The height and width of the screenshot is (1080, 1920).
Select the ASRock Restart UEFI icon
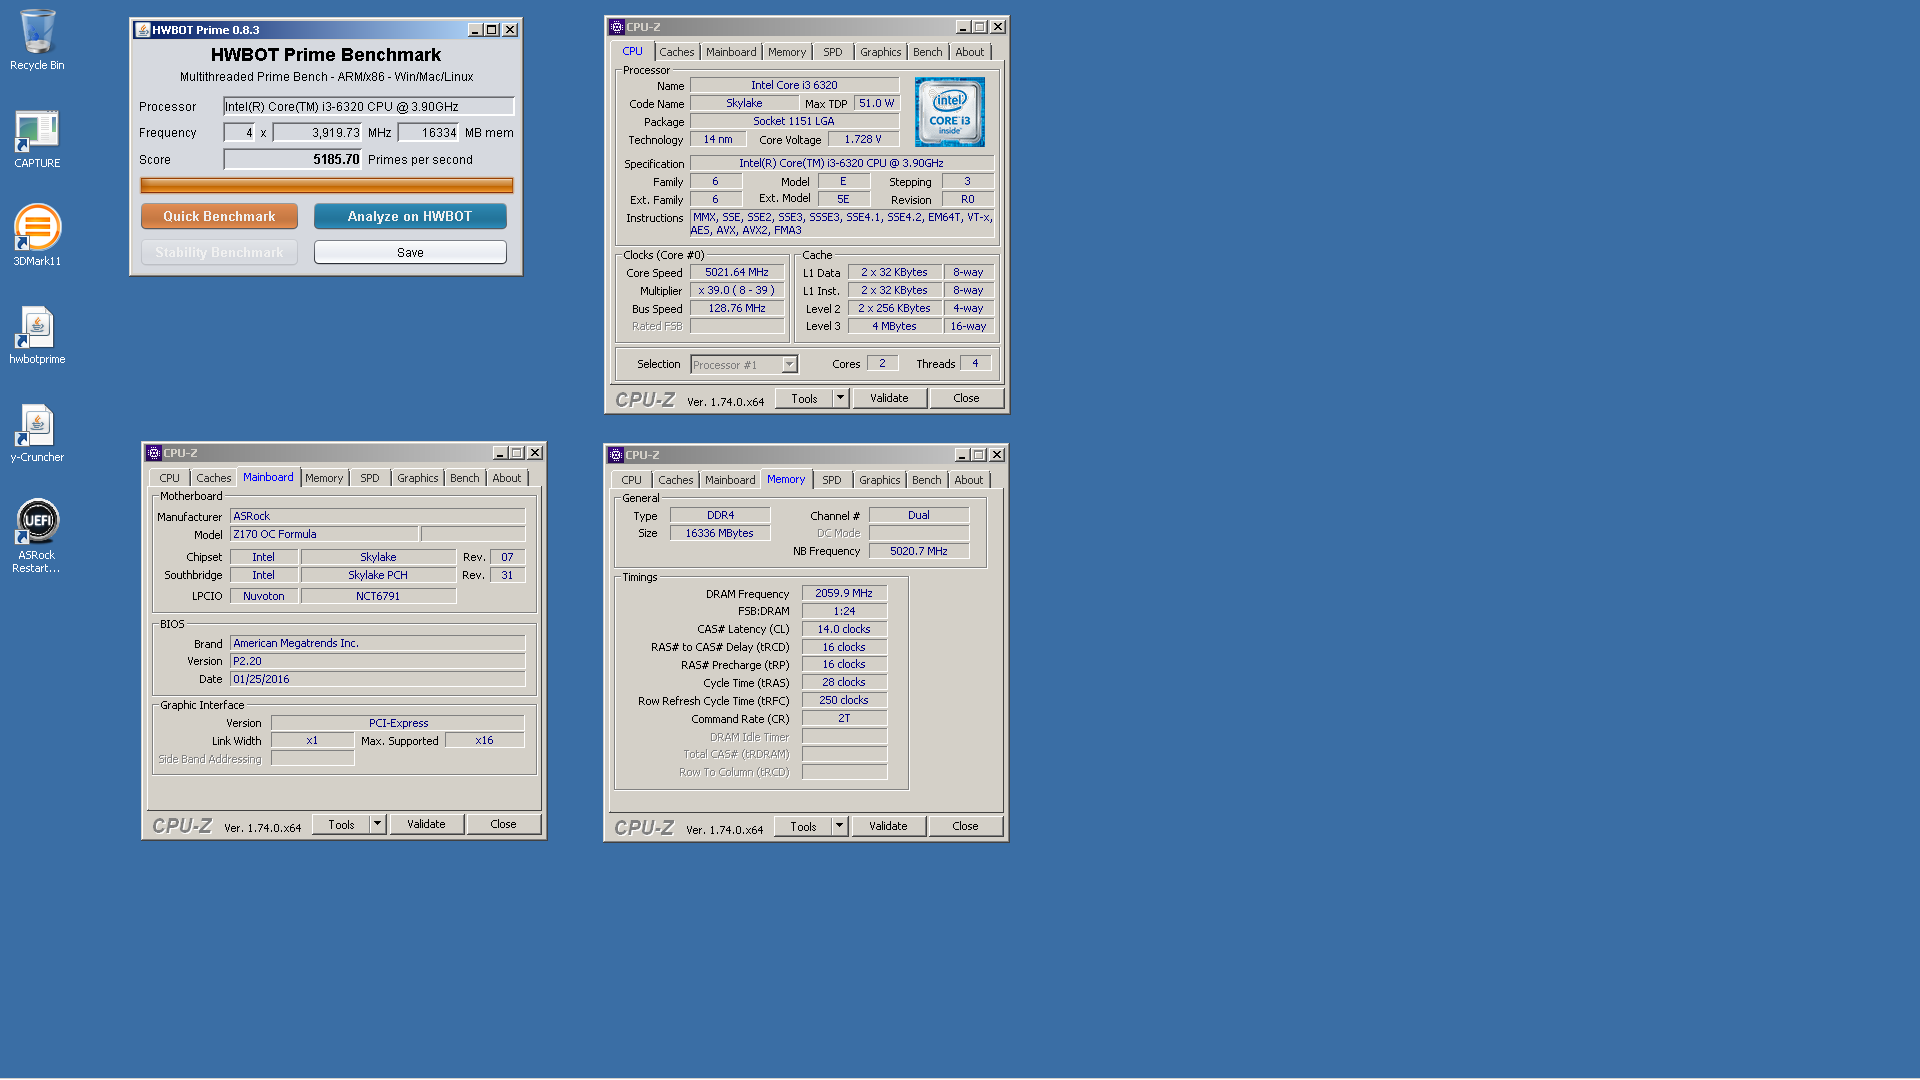click(37, 536)
